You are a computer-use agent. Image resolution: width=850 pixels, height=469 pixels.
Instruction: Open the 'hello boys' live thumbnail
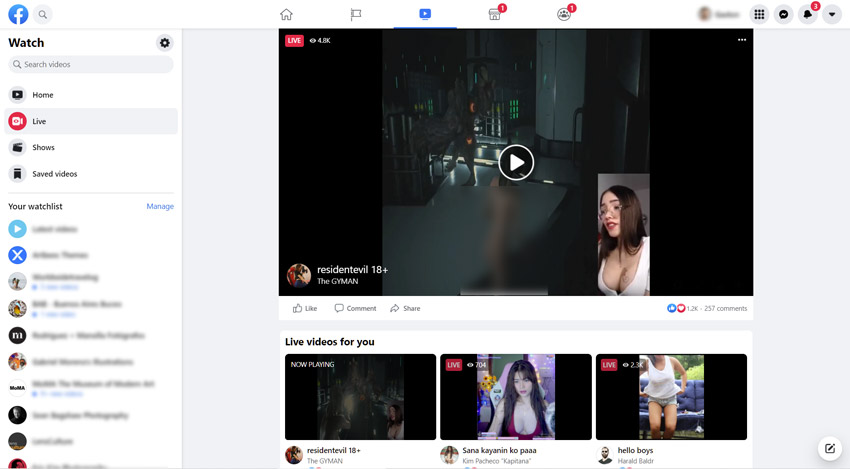(671, 397)
